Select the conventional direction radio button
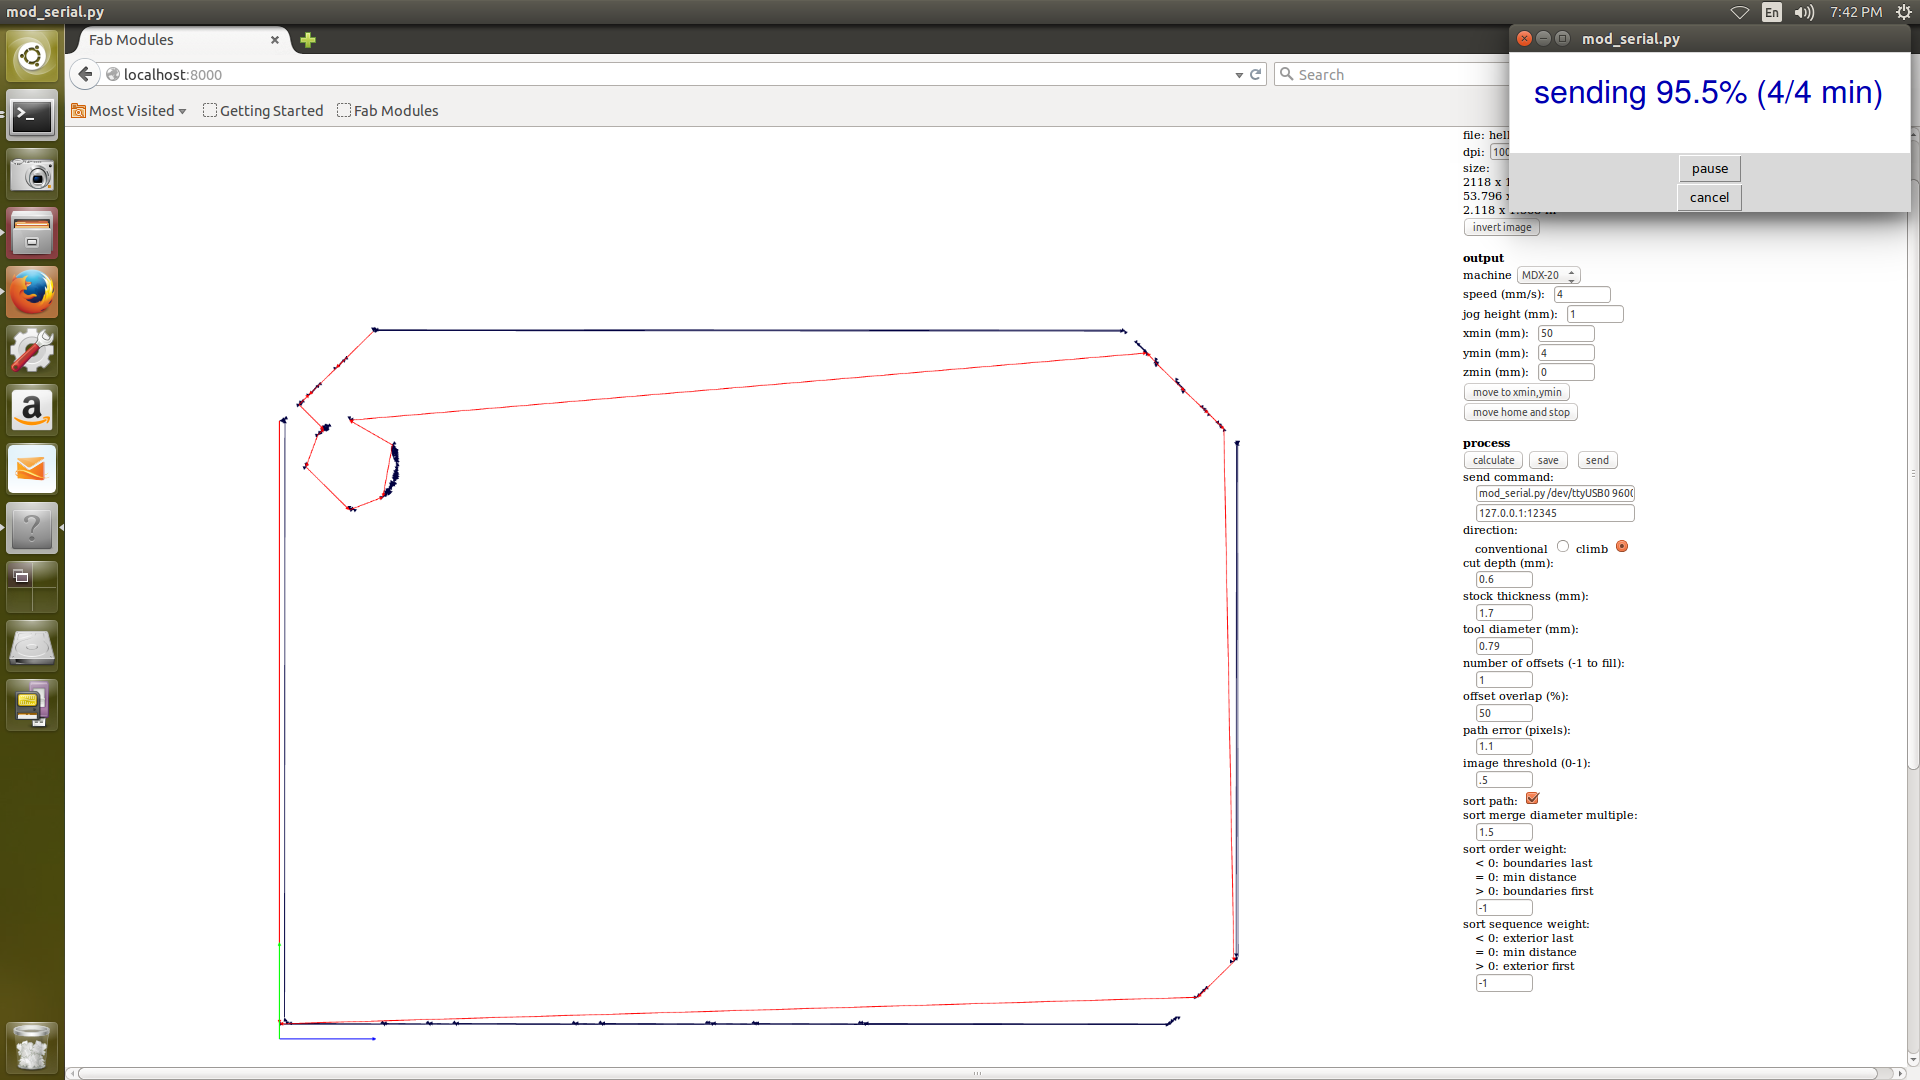Viewport: 1920px width, 1080px height. point(1563,547)
